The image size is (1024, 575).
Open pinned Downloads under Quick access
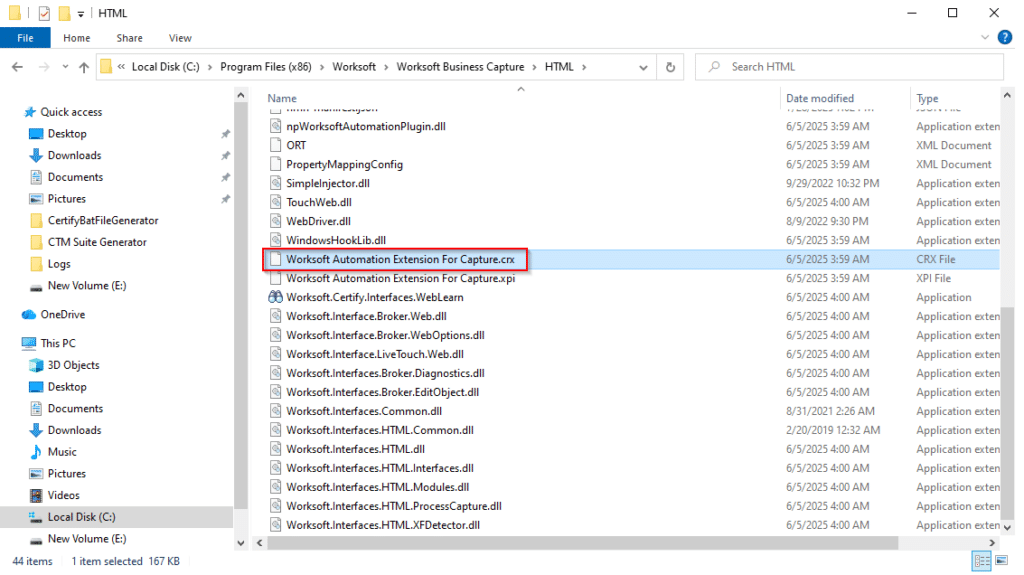click(x=74, y=155)
